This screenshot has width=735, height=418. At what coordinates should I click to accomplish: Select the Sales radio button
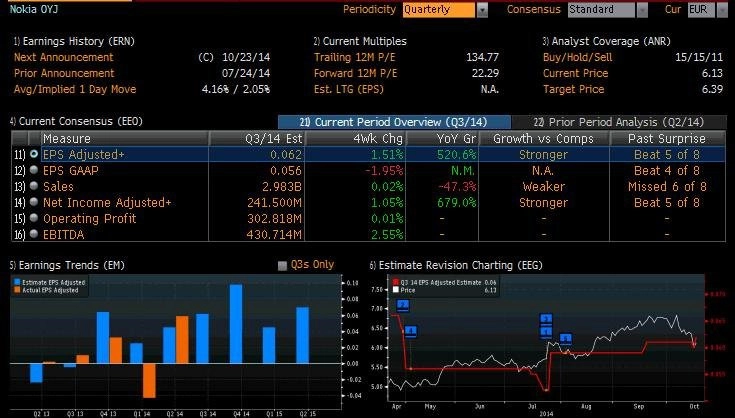[34, 186]
